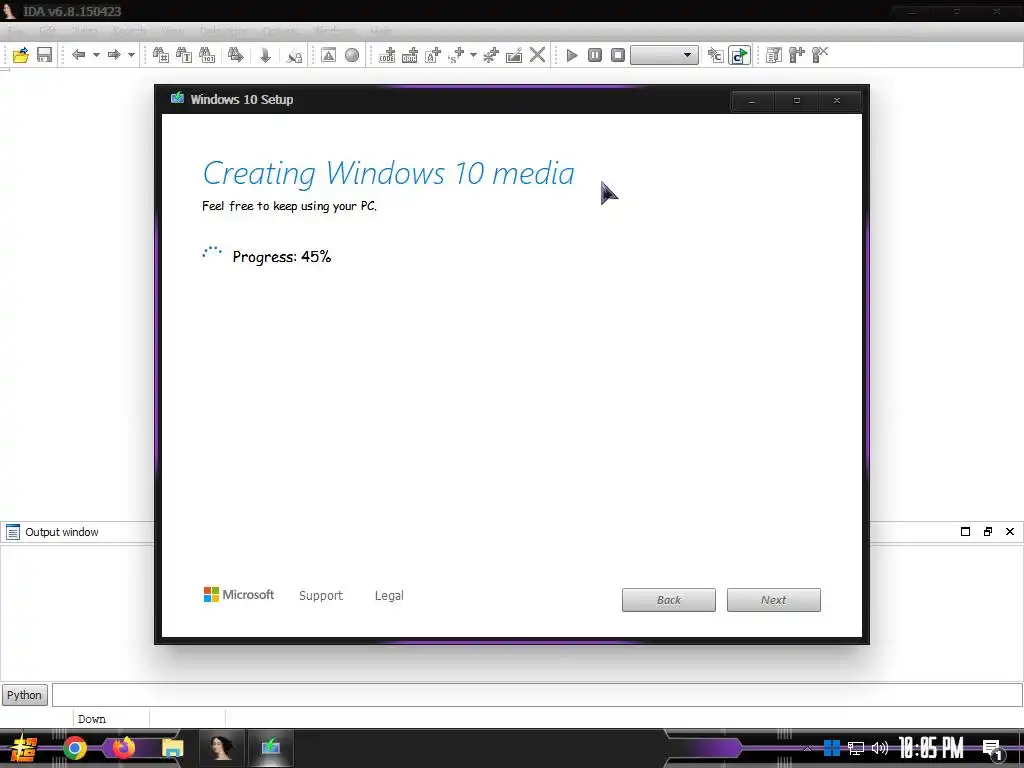
Task: Click the Make data icon in toolbar
Action: [x=410, y=55]
